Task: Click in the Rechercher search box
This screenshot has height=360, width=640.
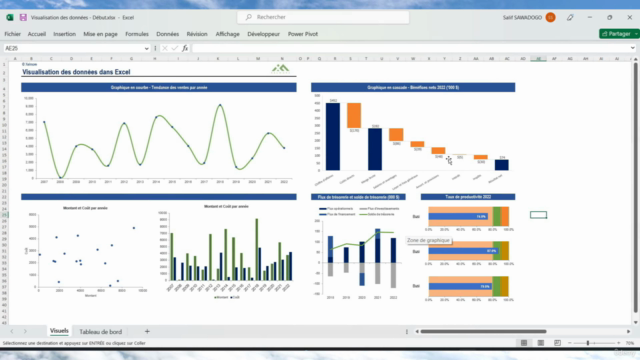Action: click(323, 17)
